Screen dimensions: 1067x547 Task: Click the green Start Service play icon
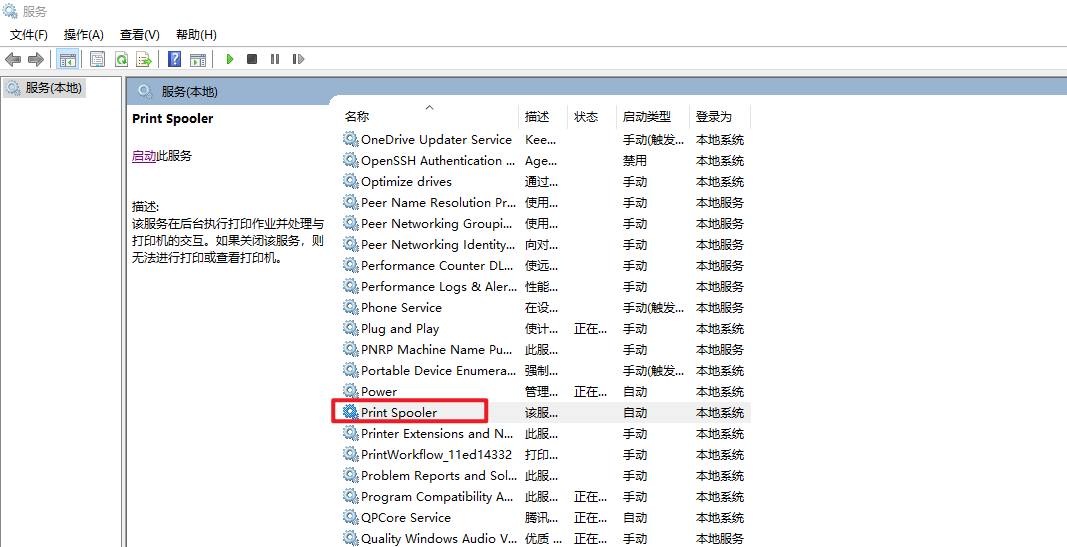click(x=230, y=59)
